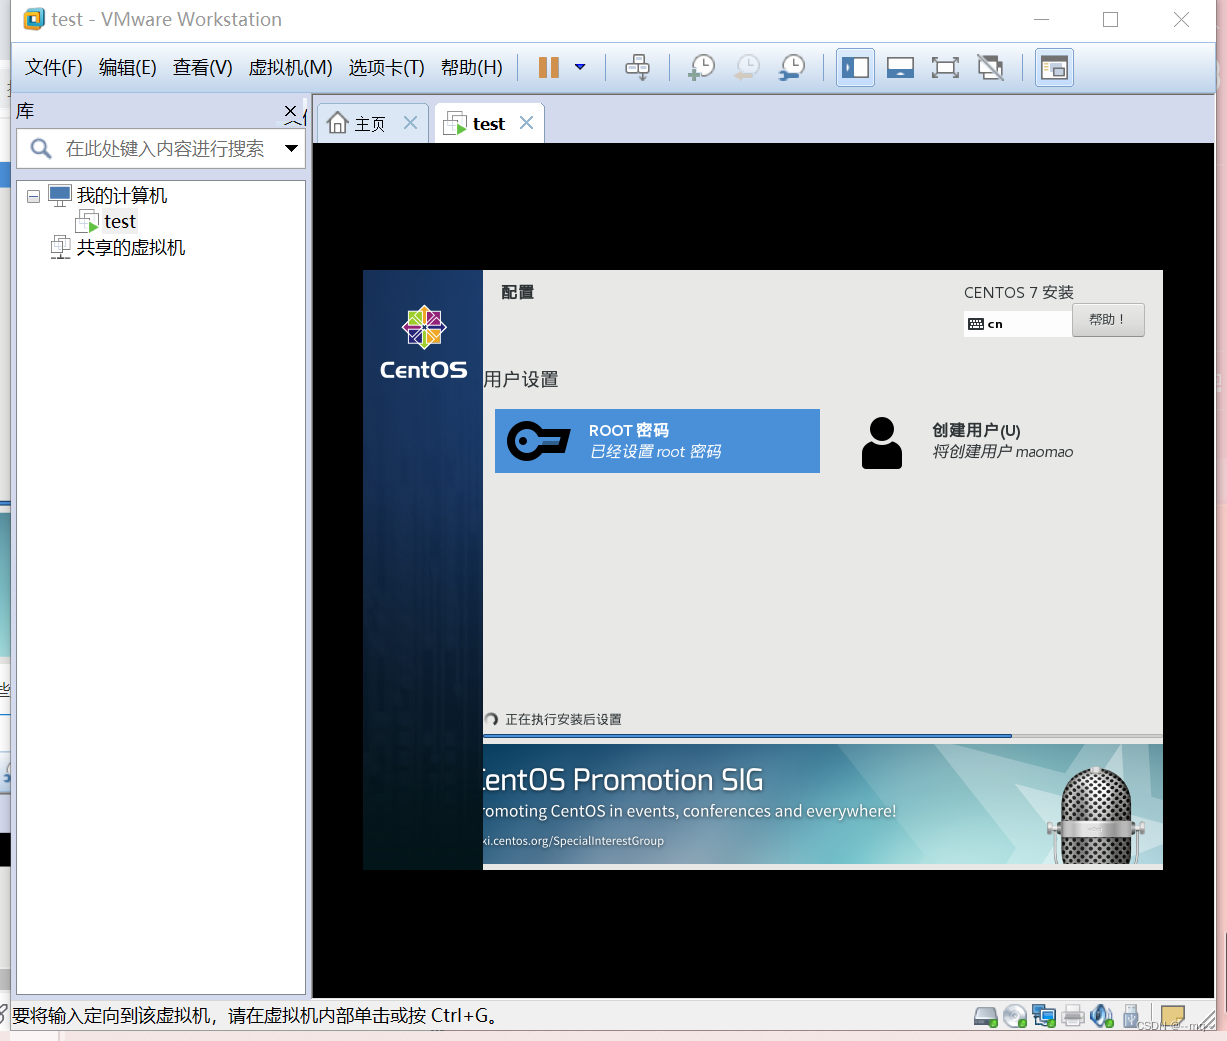
Task: Open the snapshot manager
Action: pos(791,67)
